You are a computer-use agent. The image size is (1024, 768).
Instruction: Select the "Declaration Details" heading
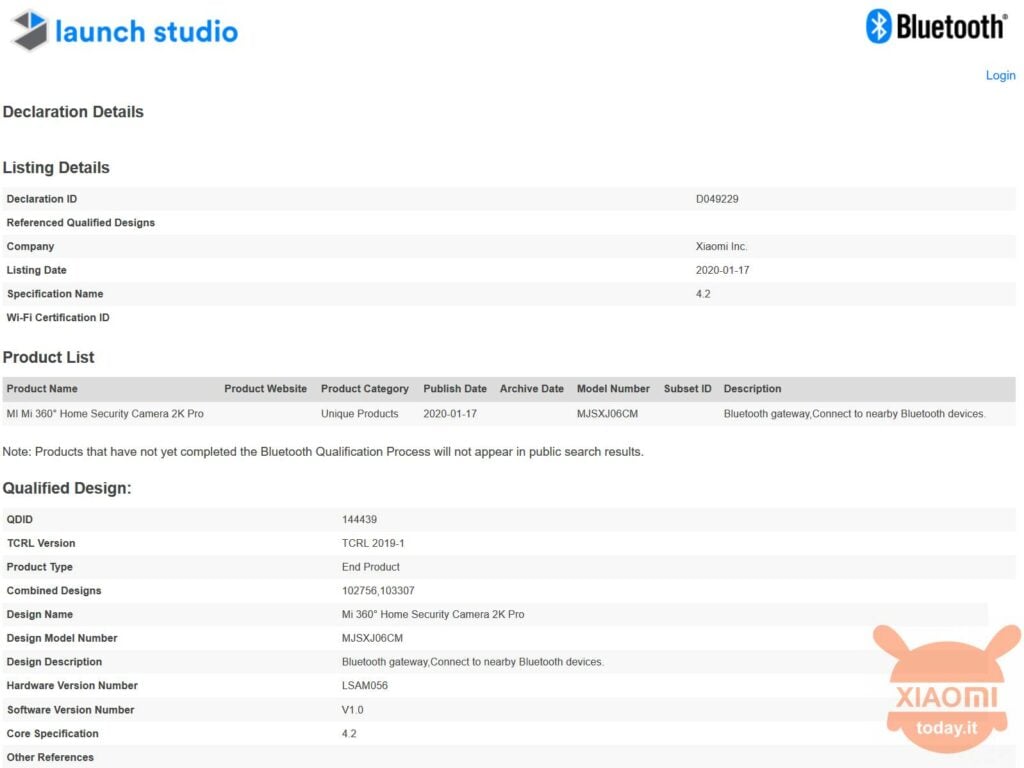pos(73,112)
